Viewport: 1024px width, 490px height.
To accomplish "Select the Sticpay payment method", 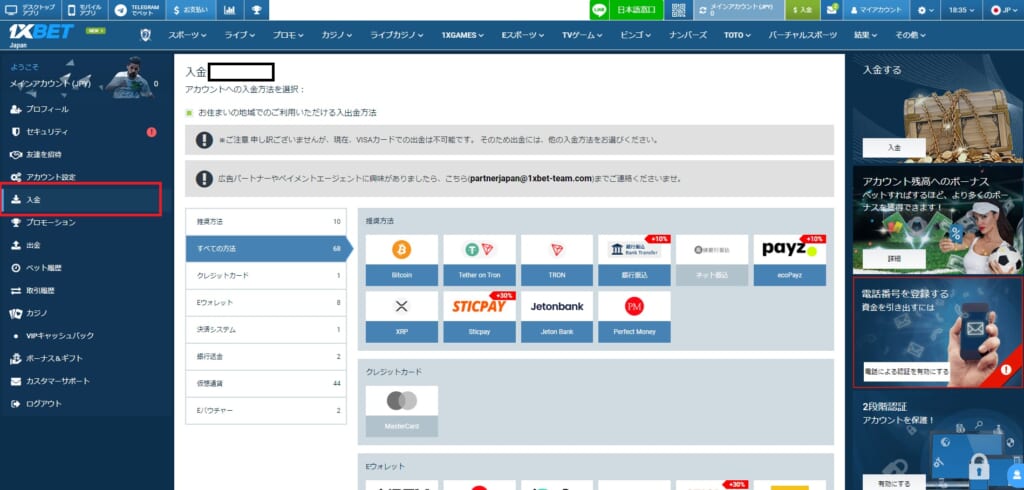I will [479, 317].
